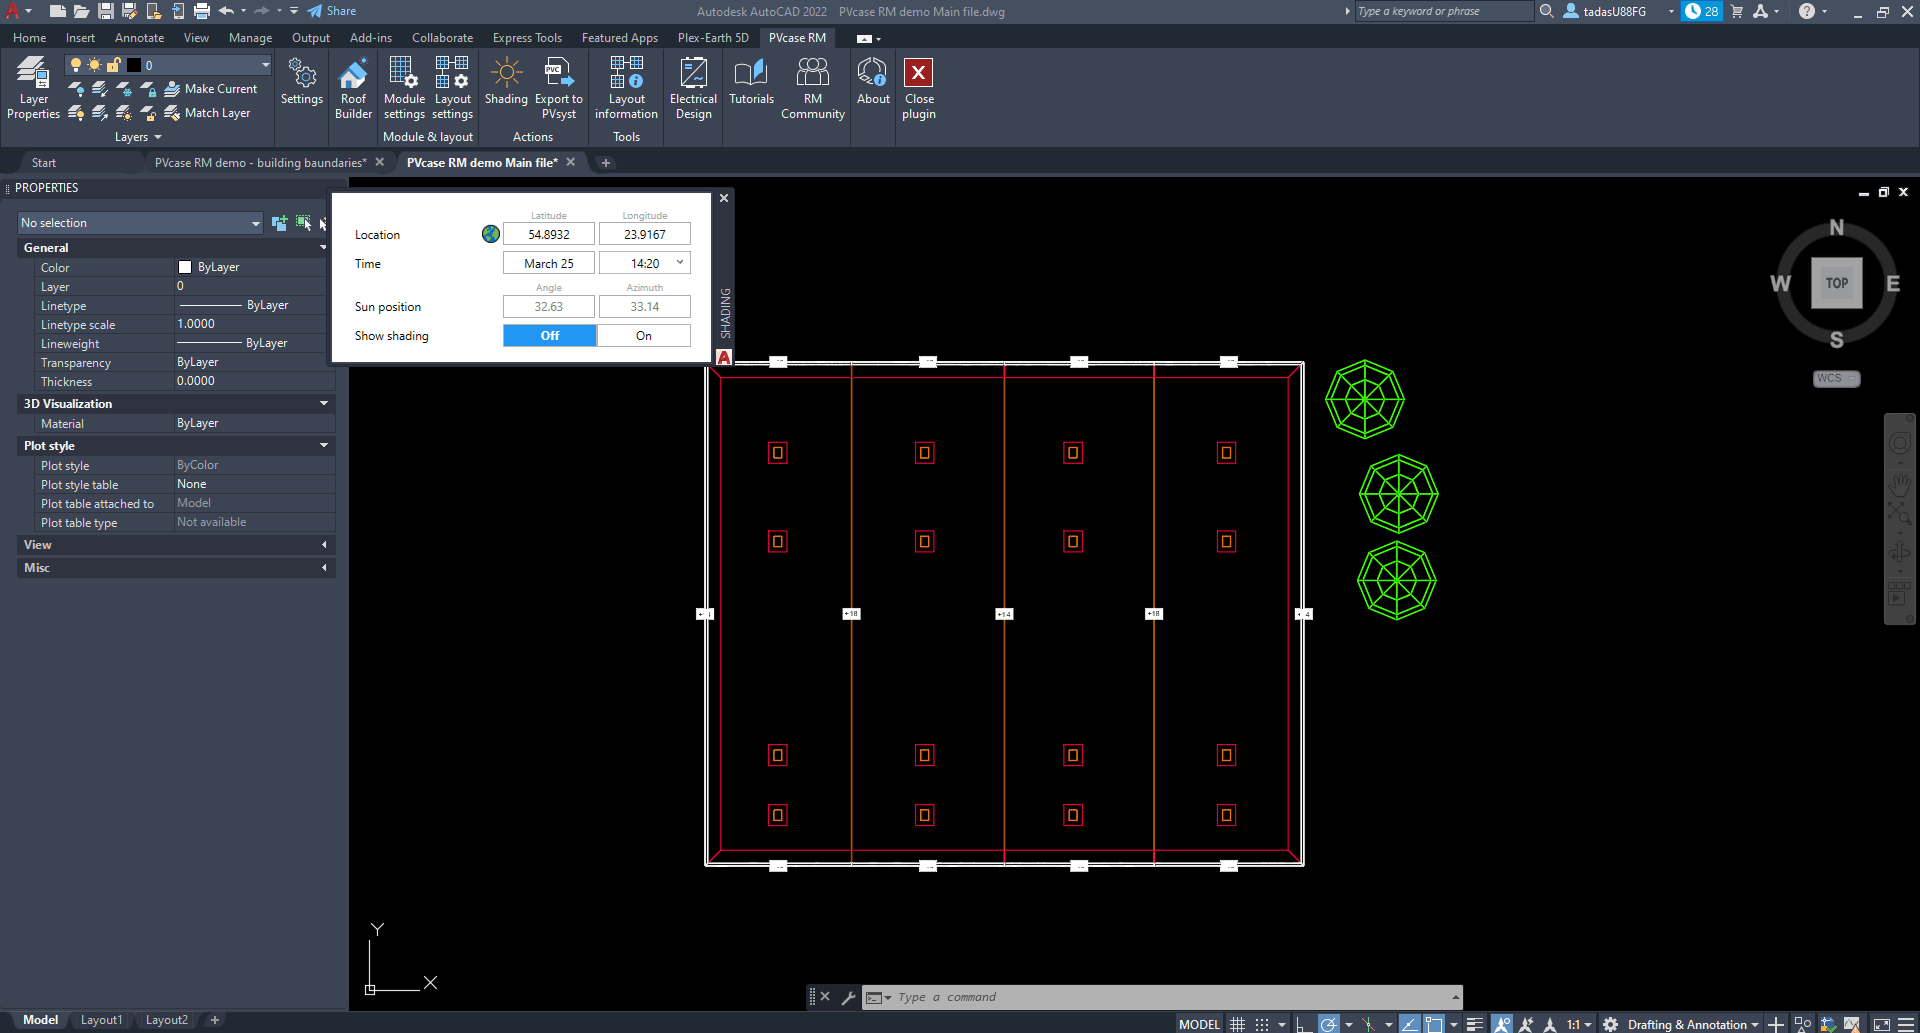Open the Home ribbon tab
This screenshot has width=1920, height=1033.
tap(30, 38)
